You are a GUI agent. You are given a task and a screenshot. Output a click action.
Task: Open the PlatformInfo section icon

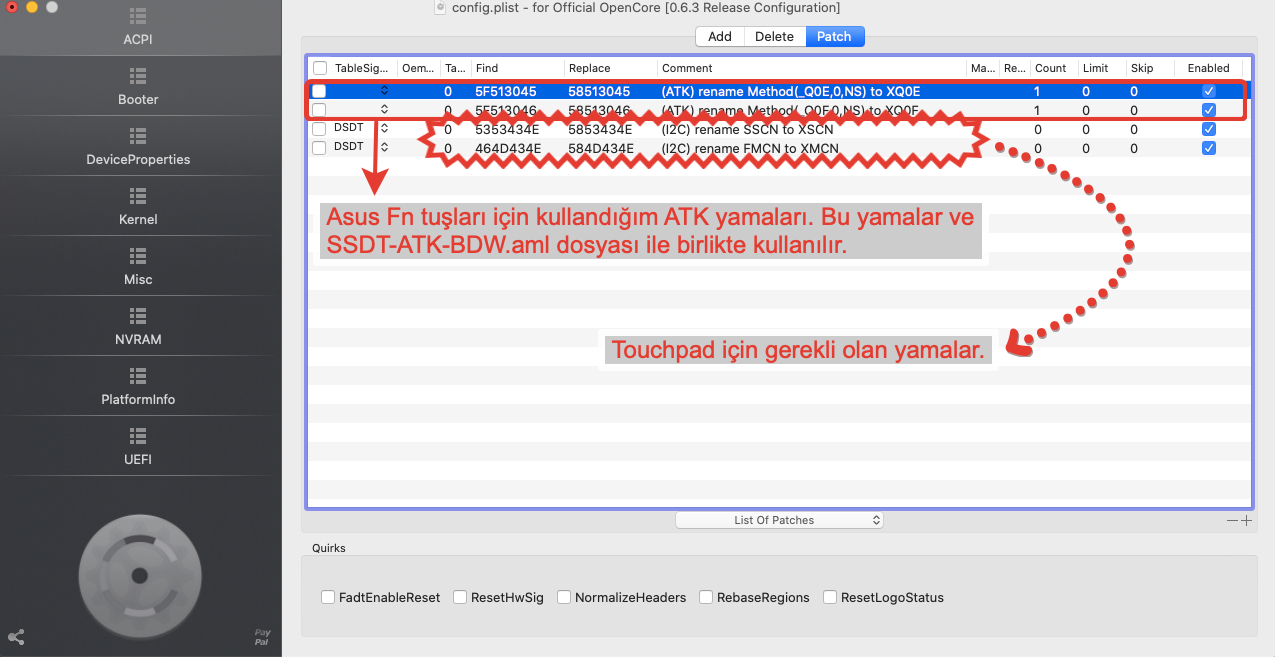coord(138,376)
